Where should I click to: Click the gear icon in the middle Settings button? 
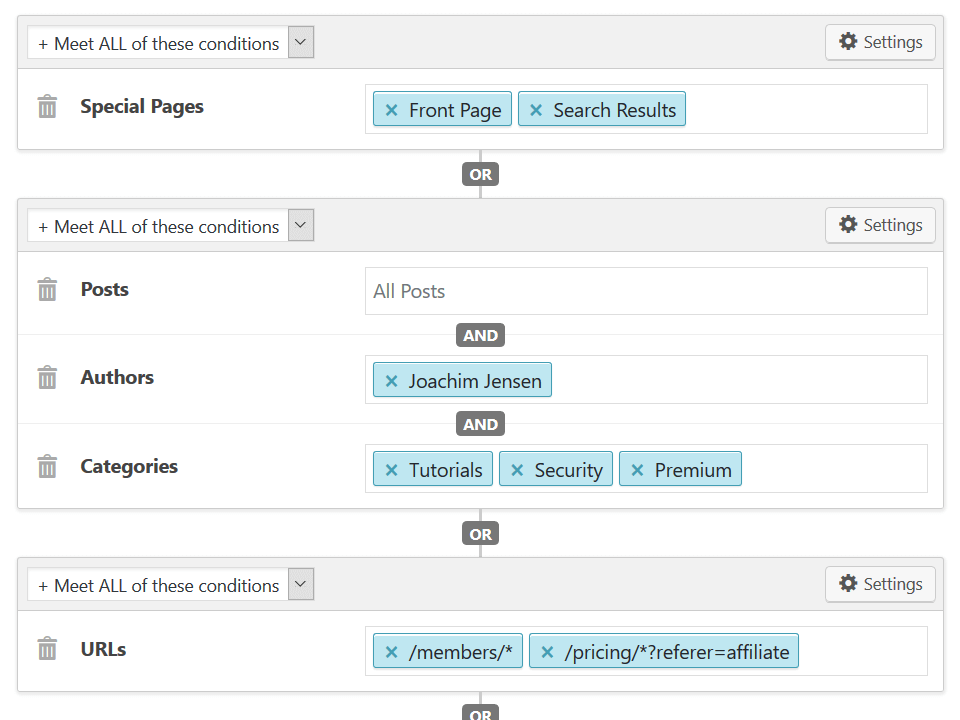[x=849, y=225]
